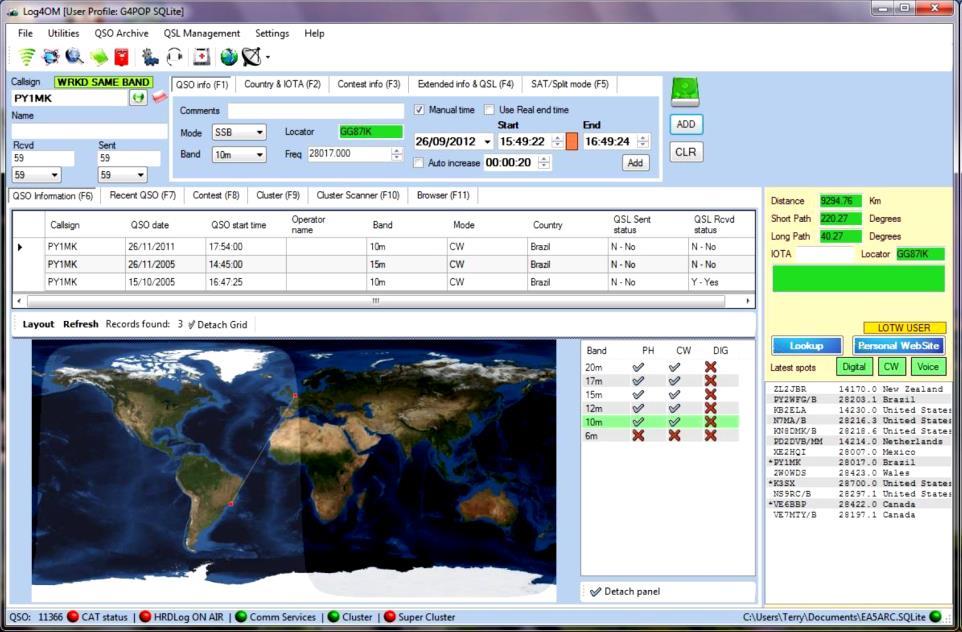This screenshot has width=962, height=632.
Task: Click the blue gears toolbar icon
Action: point(150,57)
